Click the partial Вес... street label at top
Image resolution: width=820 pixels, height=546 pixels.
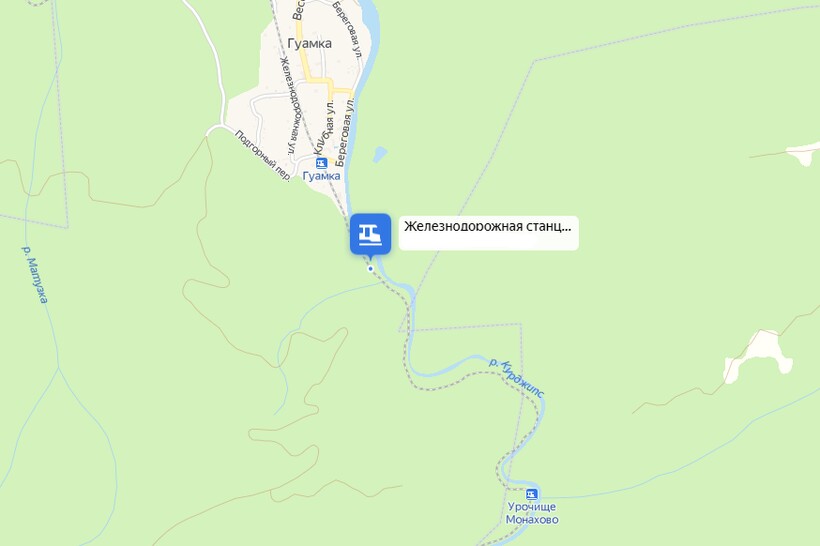[x=297, y=10]
